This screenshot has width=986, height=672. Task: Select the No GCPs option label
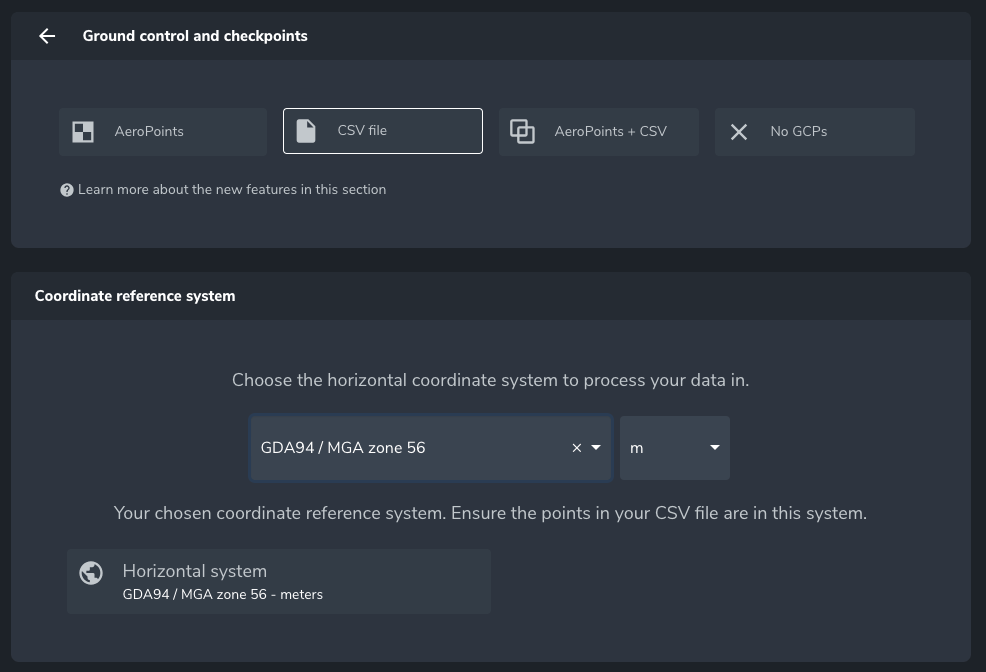(798, 132)
